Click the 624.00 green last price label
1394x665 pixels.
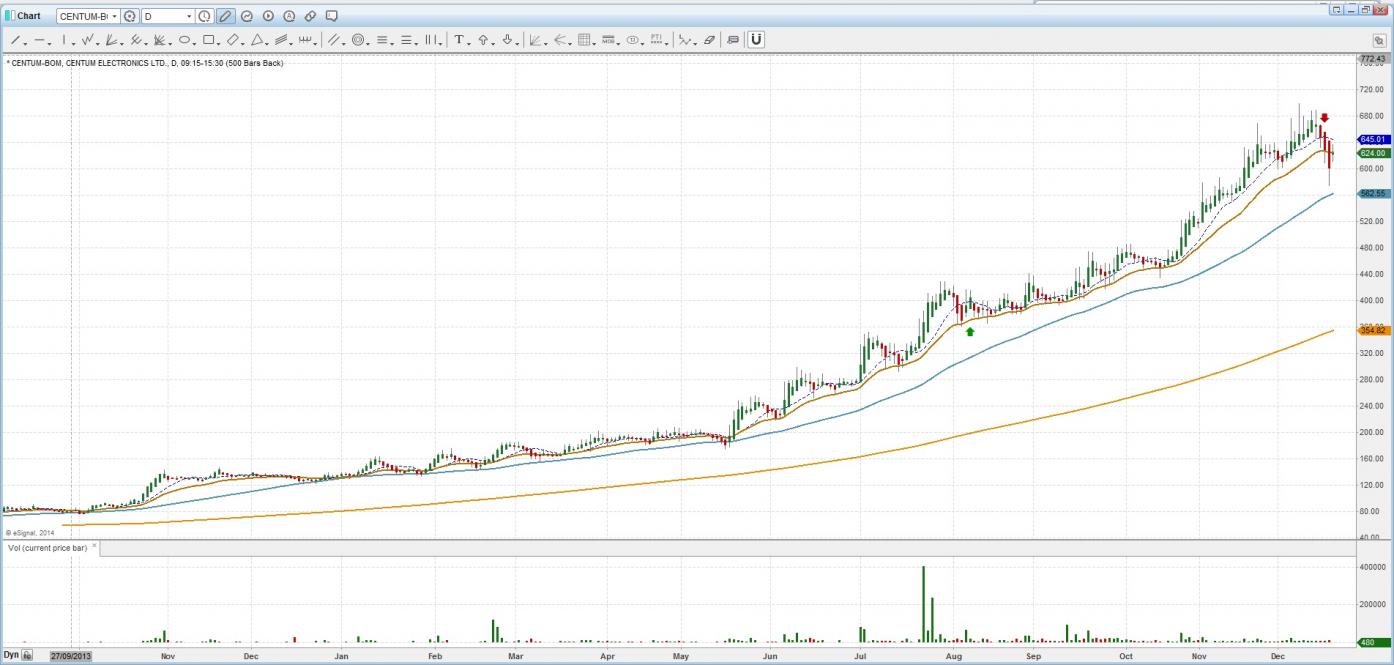tap(1373, 153)
